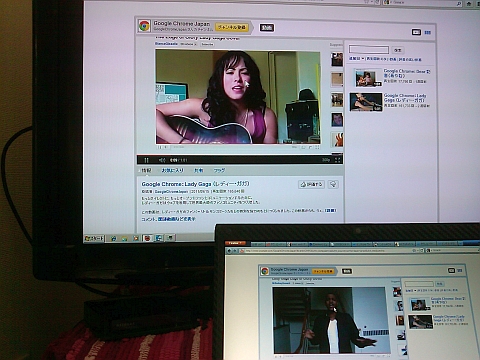Image resolution: width=480 pixels, height=360 pixels.
Task: Click the playing guitar video on the monitor
Action: 238,97
